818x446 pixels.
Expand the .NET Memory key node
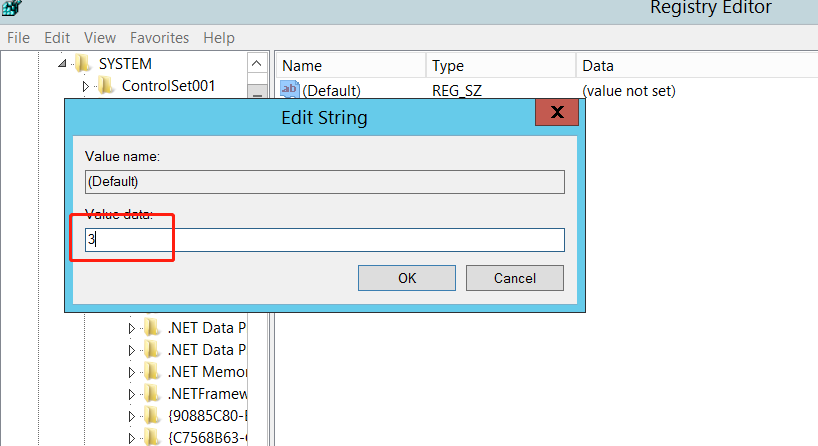coord(131,372)
